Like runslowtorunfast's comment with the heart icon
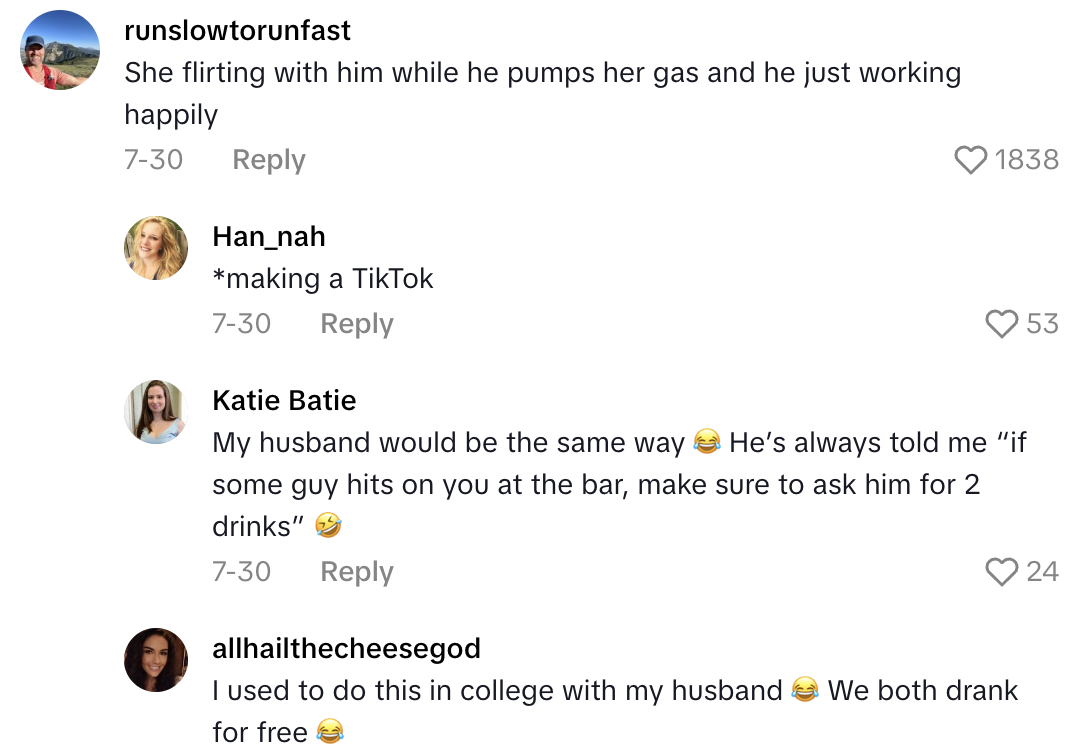The image size is (1082, 756). [x=971, y=159]
